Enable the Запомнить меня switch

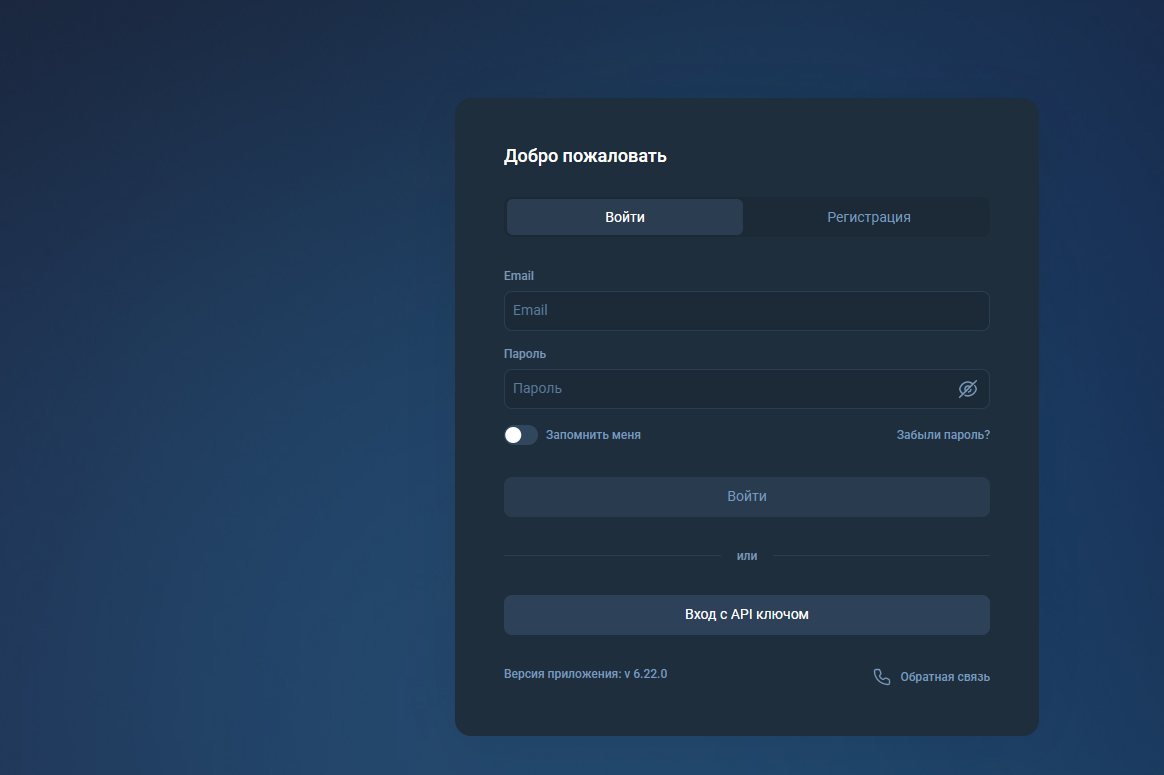[520, 435]
